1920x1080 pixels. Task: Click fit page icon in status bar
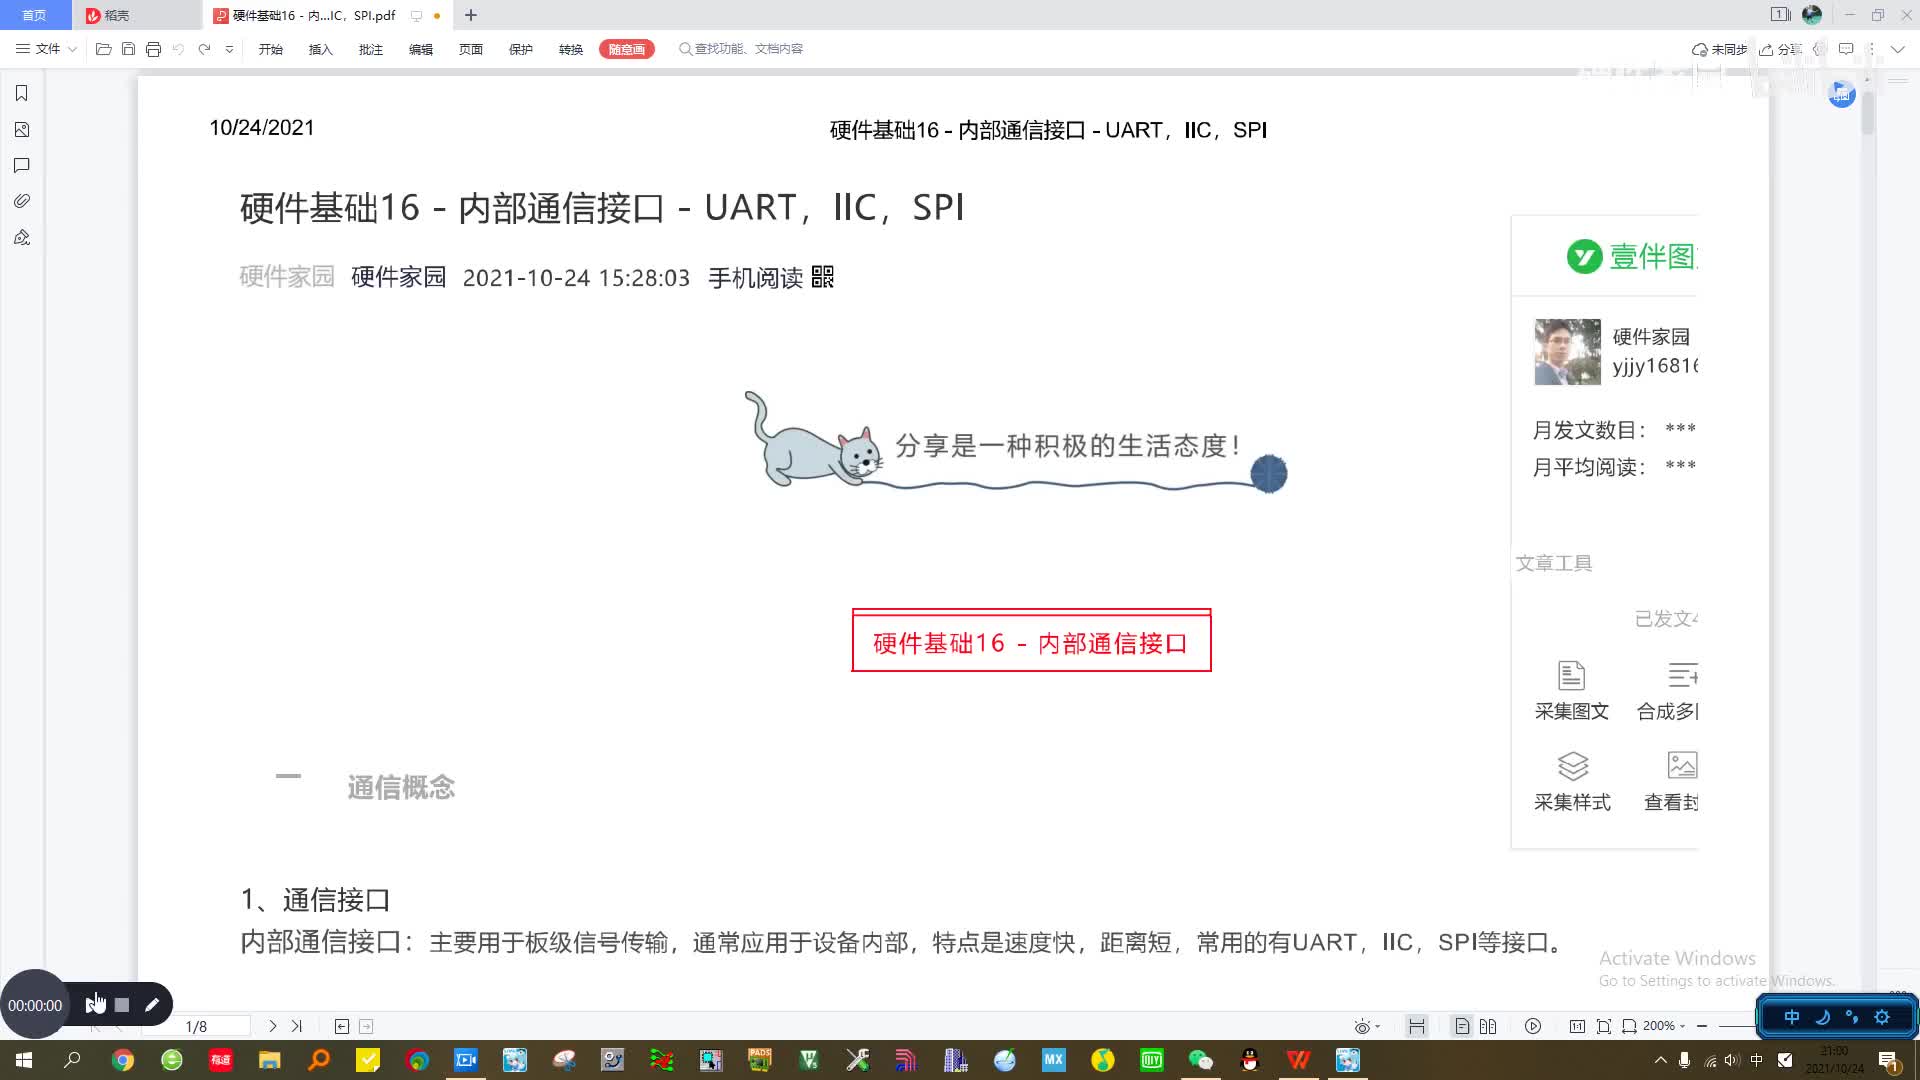(x=1604, y=1026)
